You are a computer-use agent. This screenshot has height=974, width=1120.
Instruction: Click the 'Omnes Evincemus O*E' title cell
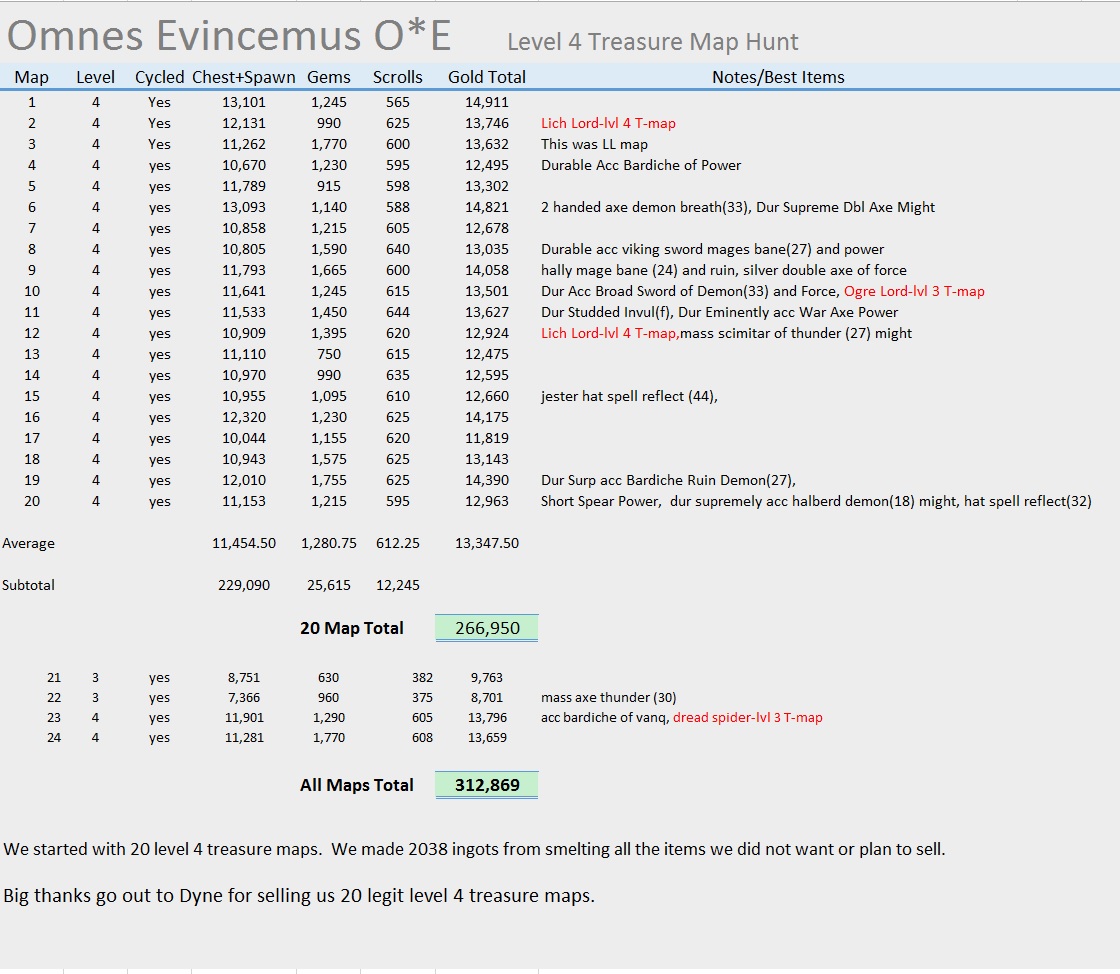tap(229, 36)
